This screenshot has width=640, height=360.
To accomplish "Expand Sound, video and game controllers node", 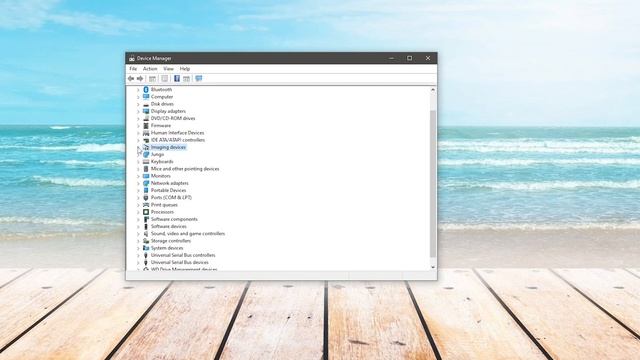I will 138,234.
